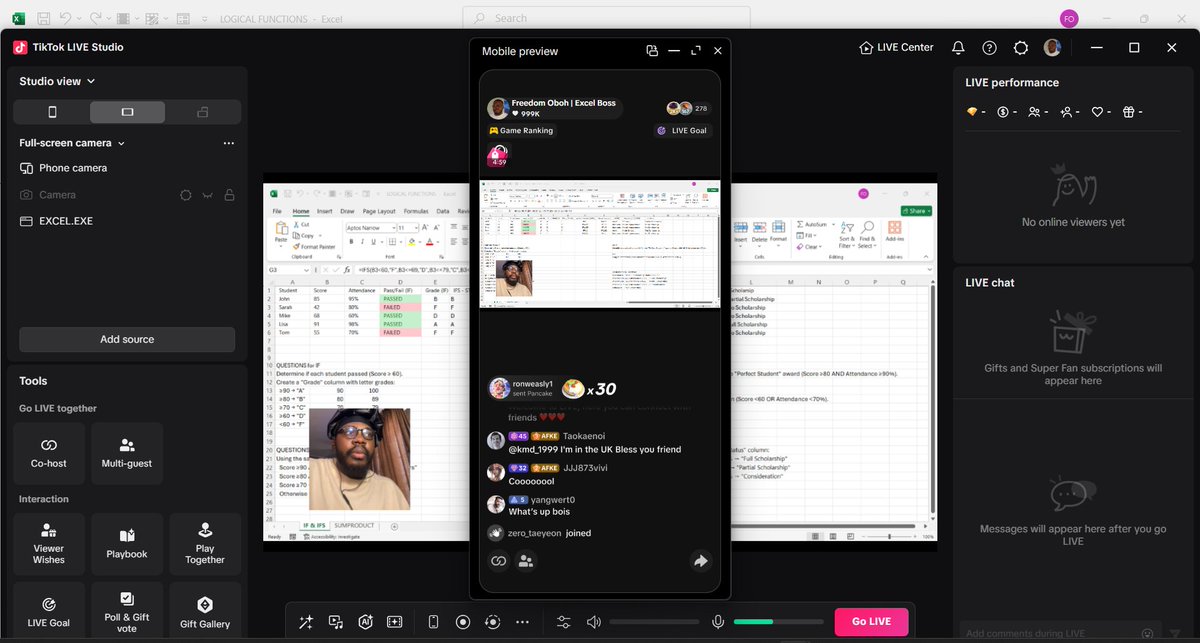The width and height of the screenshot is (1200, 643).
Task: Click the enhancement magic wand icon in bottom toolbar
Action: pos(306,621)
